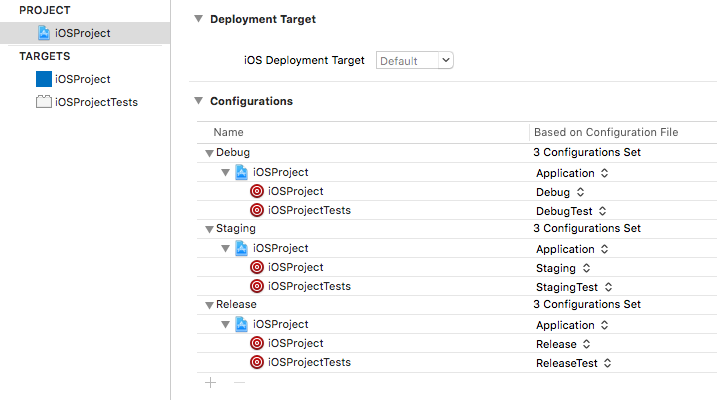The image size is (717, 400).
Task: Select the Release row's 3 Configurations Set text
Action: click(587, 304)
